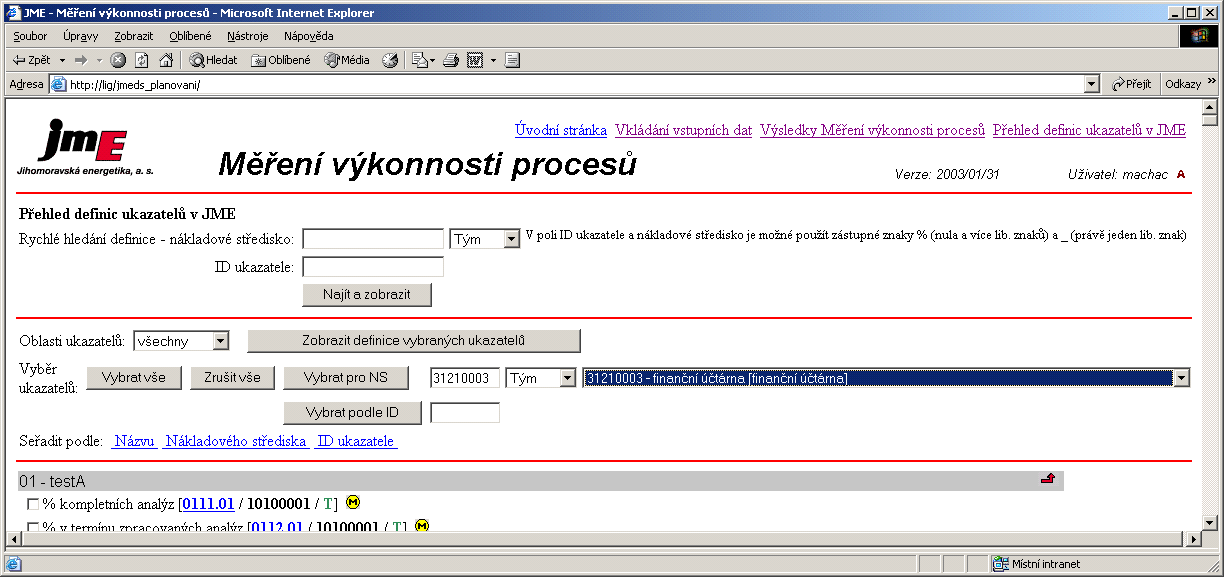Click the Přejít go button
The image size is (1224, 577).
(1132, 85)
